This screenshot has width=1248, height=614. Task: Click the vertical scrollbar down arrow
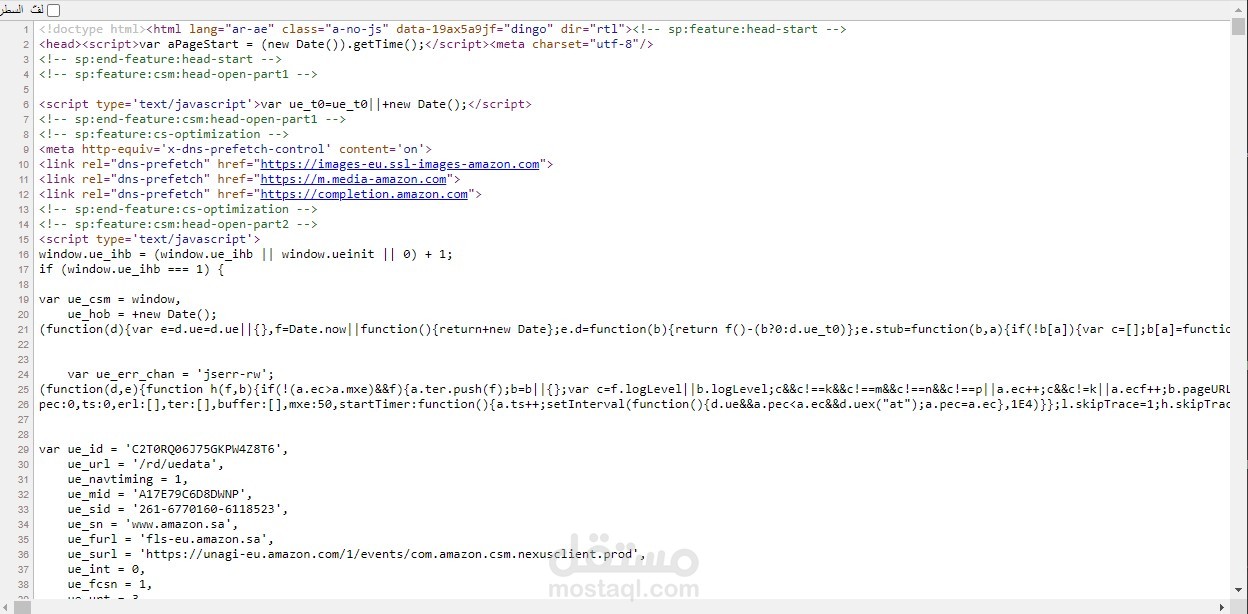1239,592
